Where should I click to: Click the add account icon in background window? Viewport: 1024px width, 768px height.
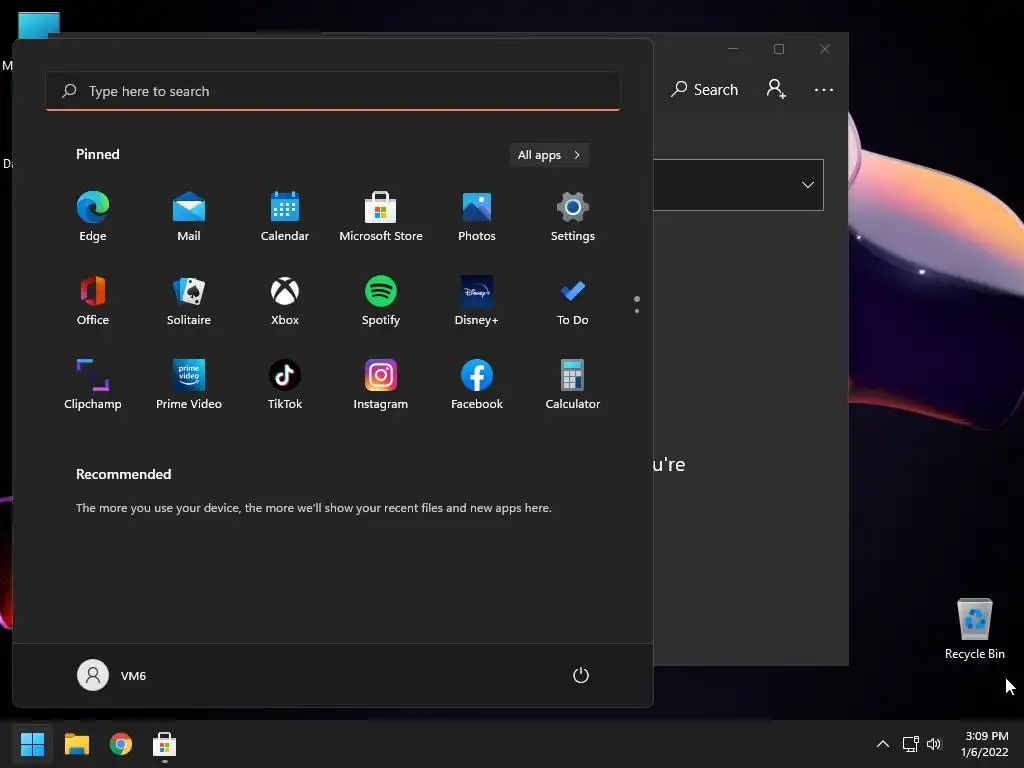point(776,89)
